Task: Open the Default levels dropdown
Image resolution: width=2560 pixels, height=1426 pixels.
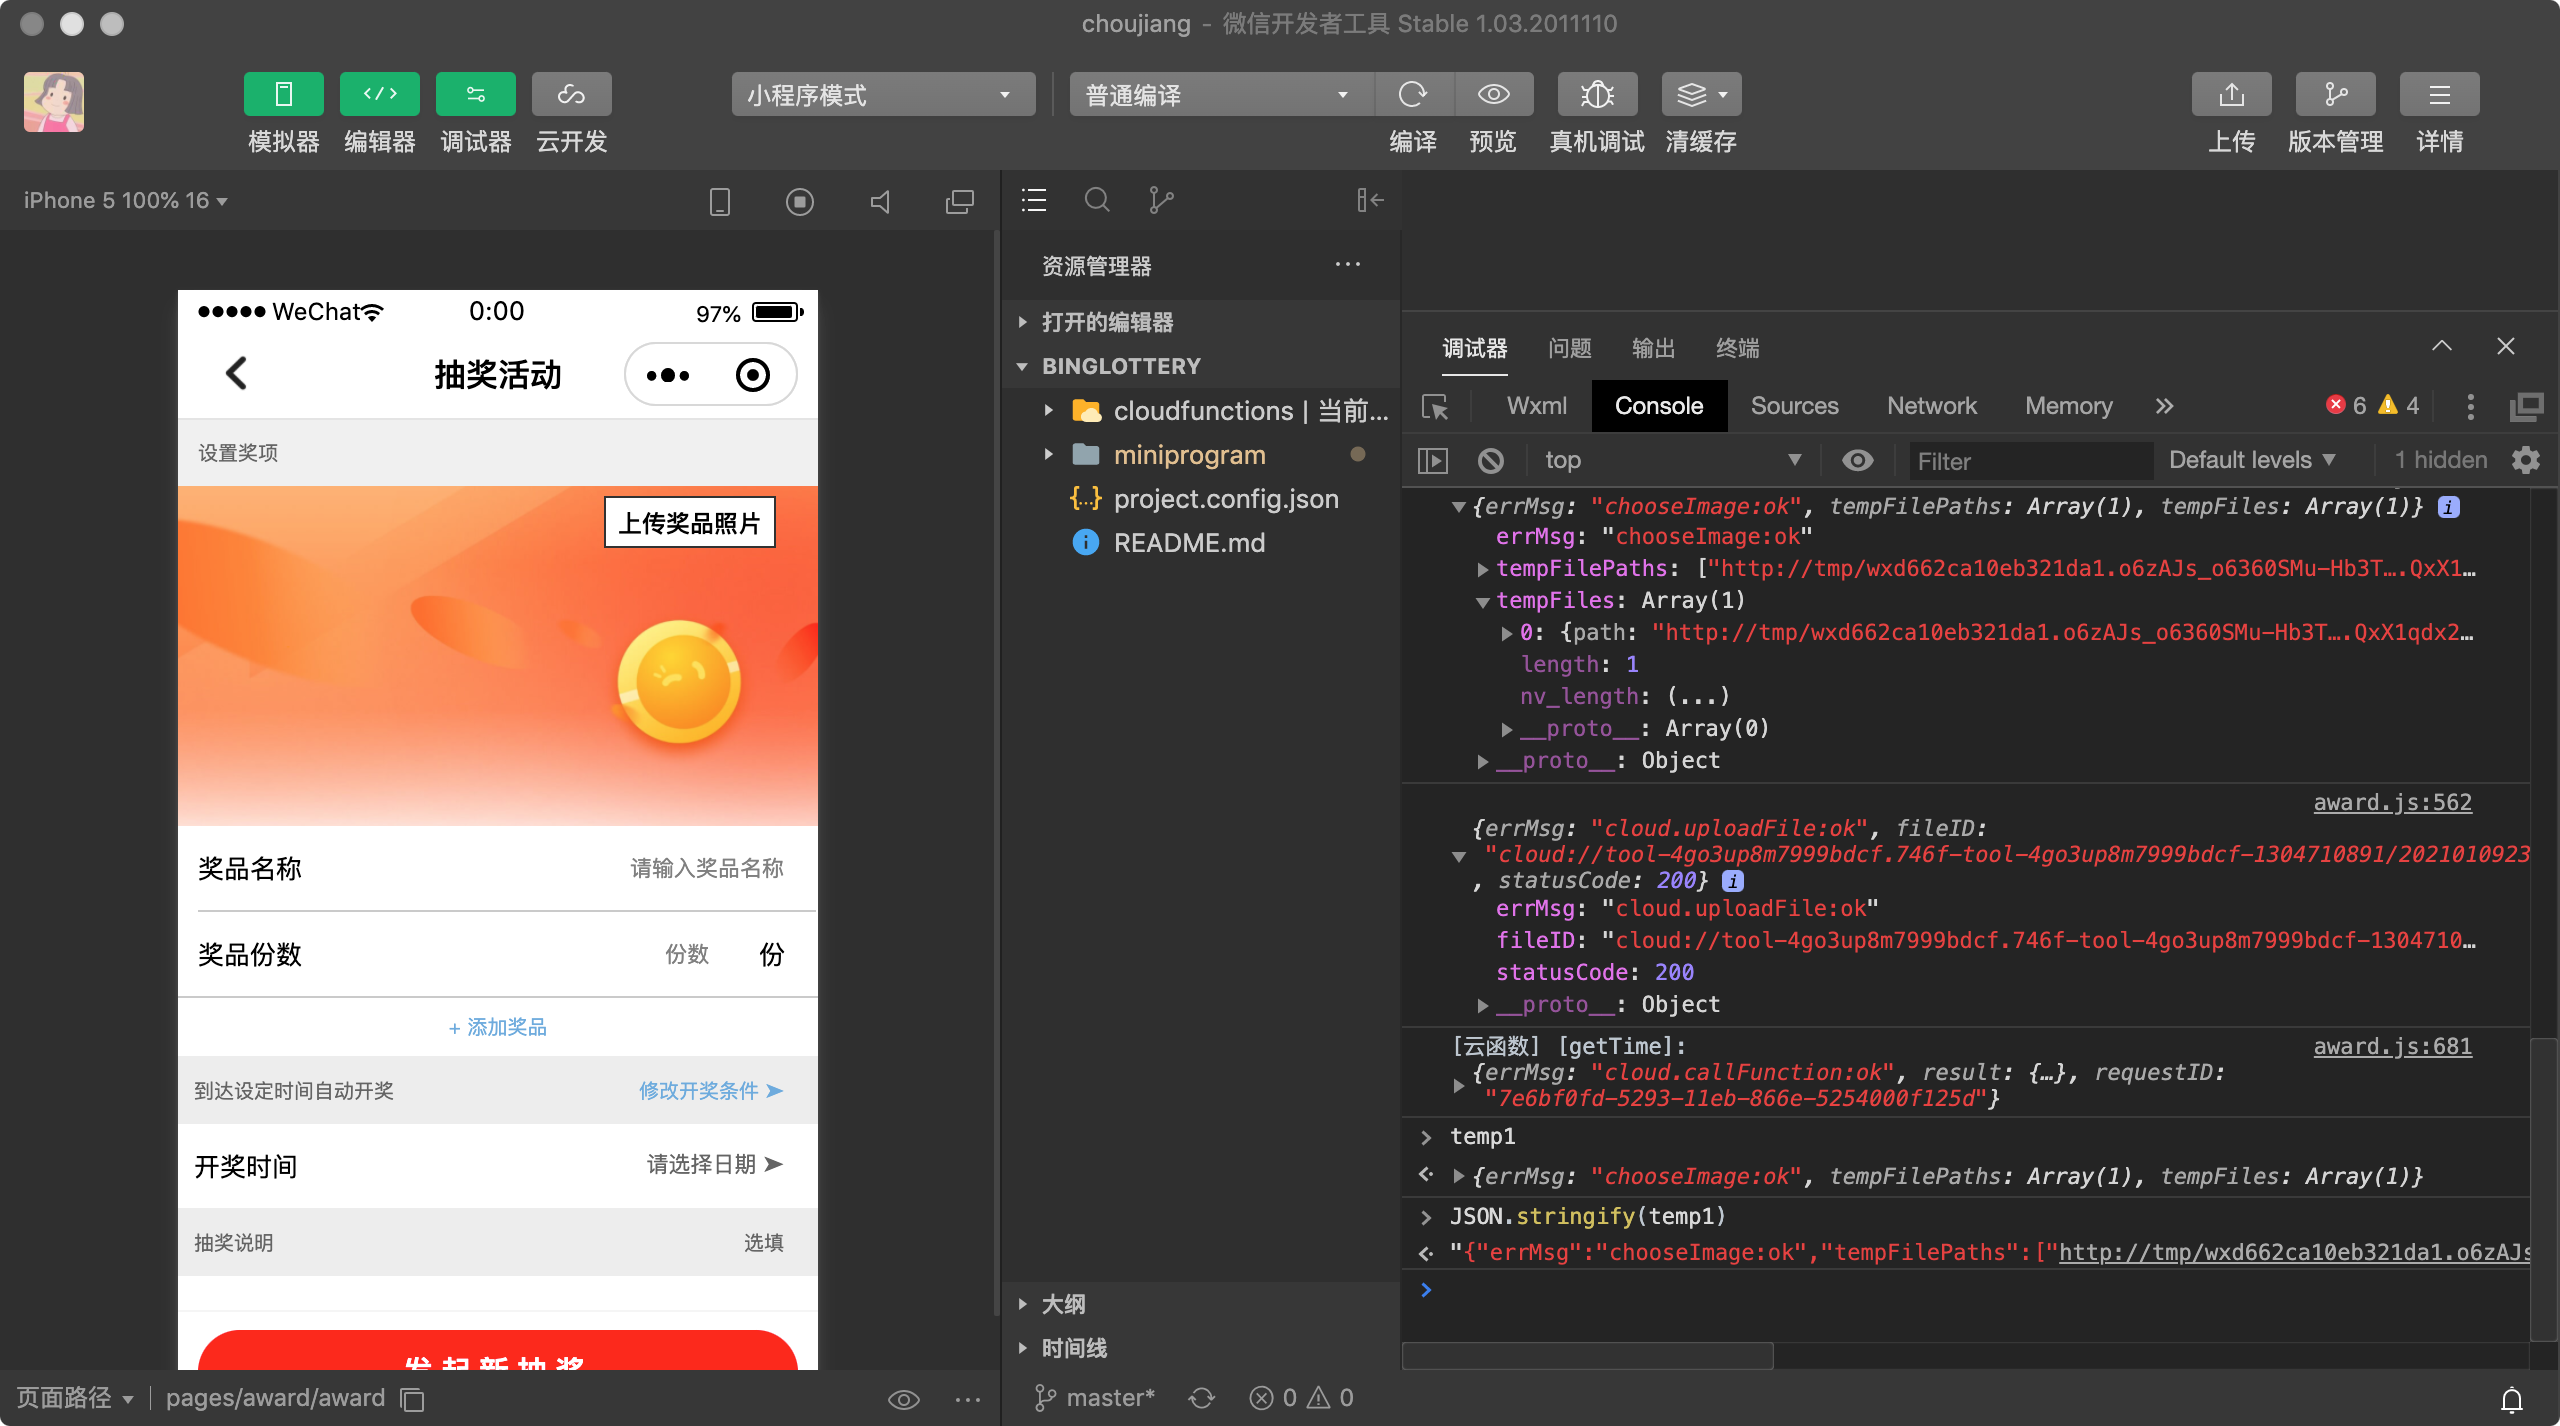Action: tap(2251, 461)
